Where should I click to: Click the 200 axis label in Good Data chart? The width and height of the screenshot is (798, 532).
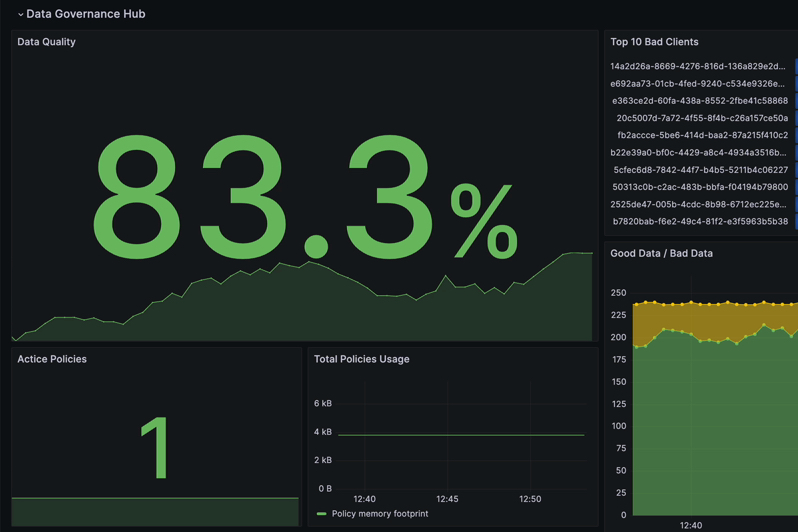coord(618,337)
